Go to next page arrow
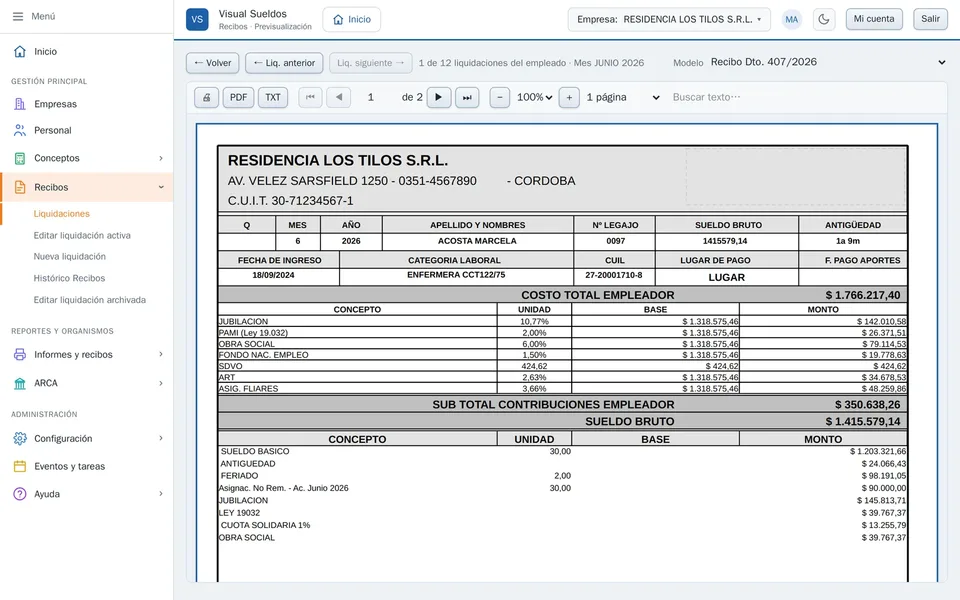This screenshot has width=960, height=600. [438, 97]
